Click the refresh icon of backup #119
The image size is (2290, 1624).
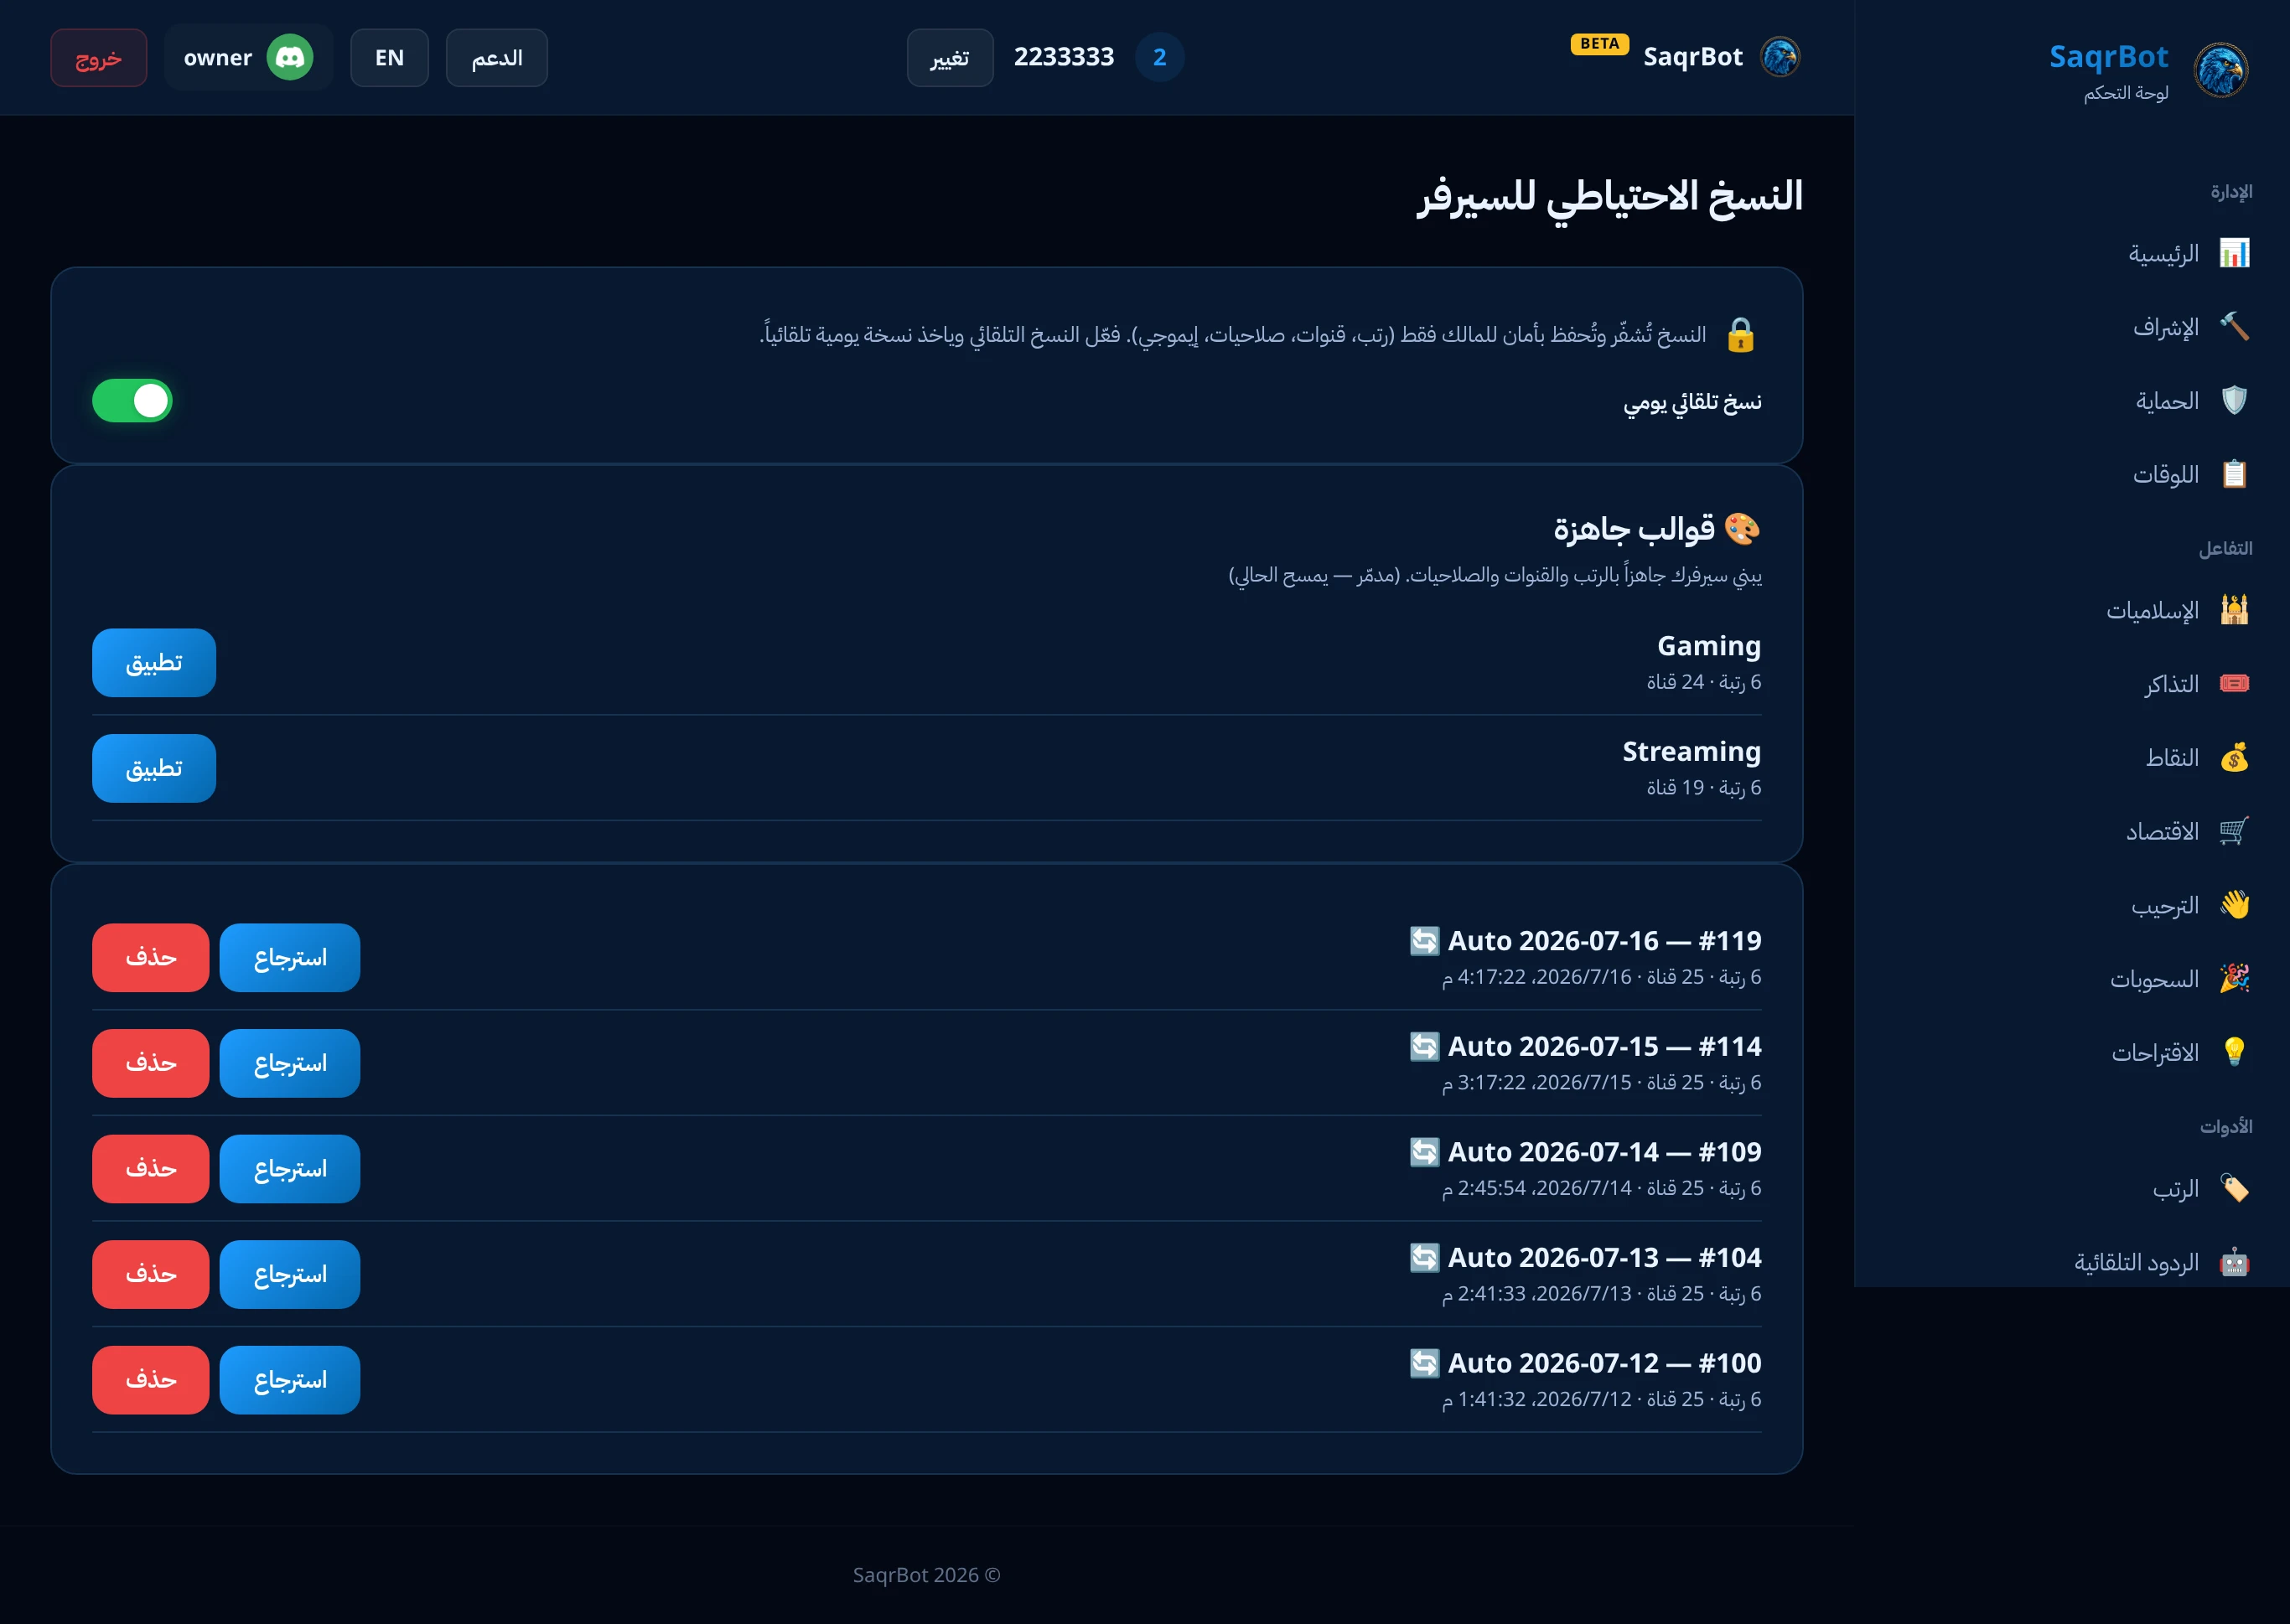pos(1424,941)
